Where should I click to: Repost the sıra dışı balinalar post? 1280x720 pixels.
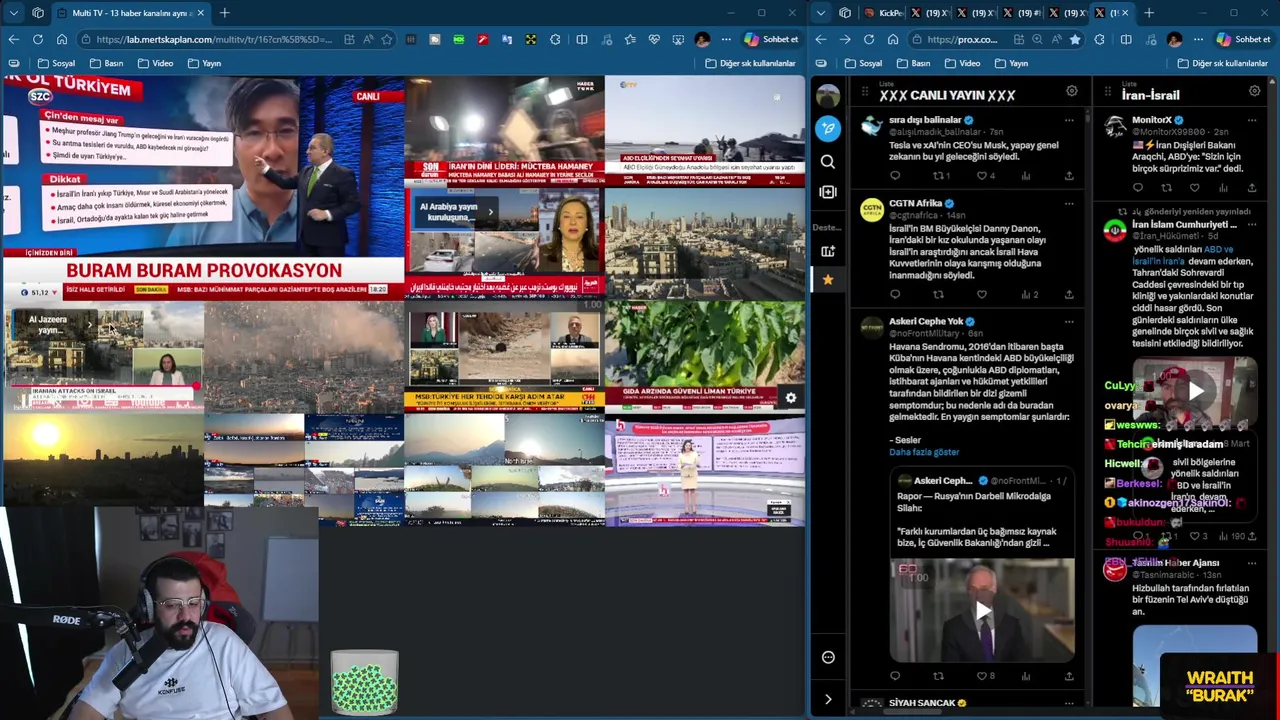pyautogui.click(x=938, y=176)
